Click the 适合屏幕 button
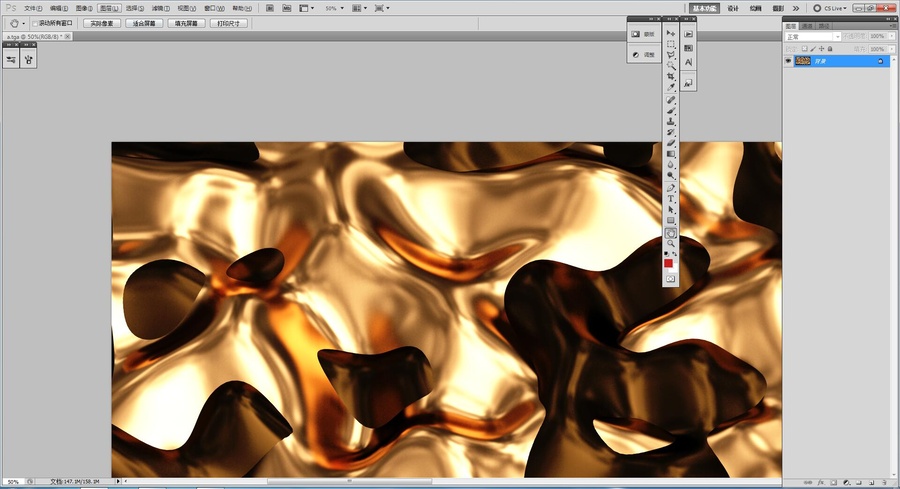This screenshot has width=900, height=489. [x=144, y=24]
